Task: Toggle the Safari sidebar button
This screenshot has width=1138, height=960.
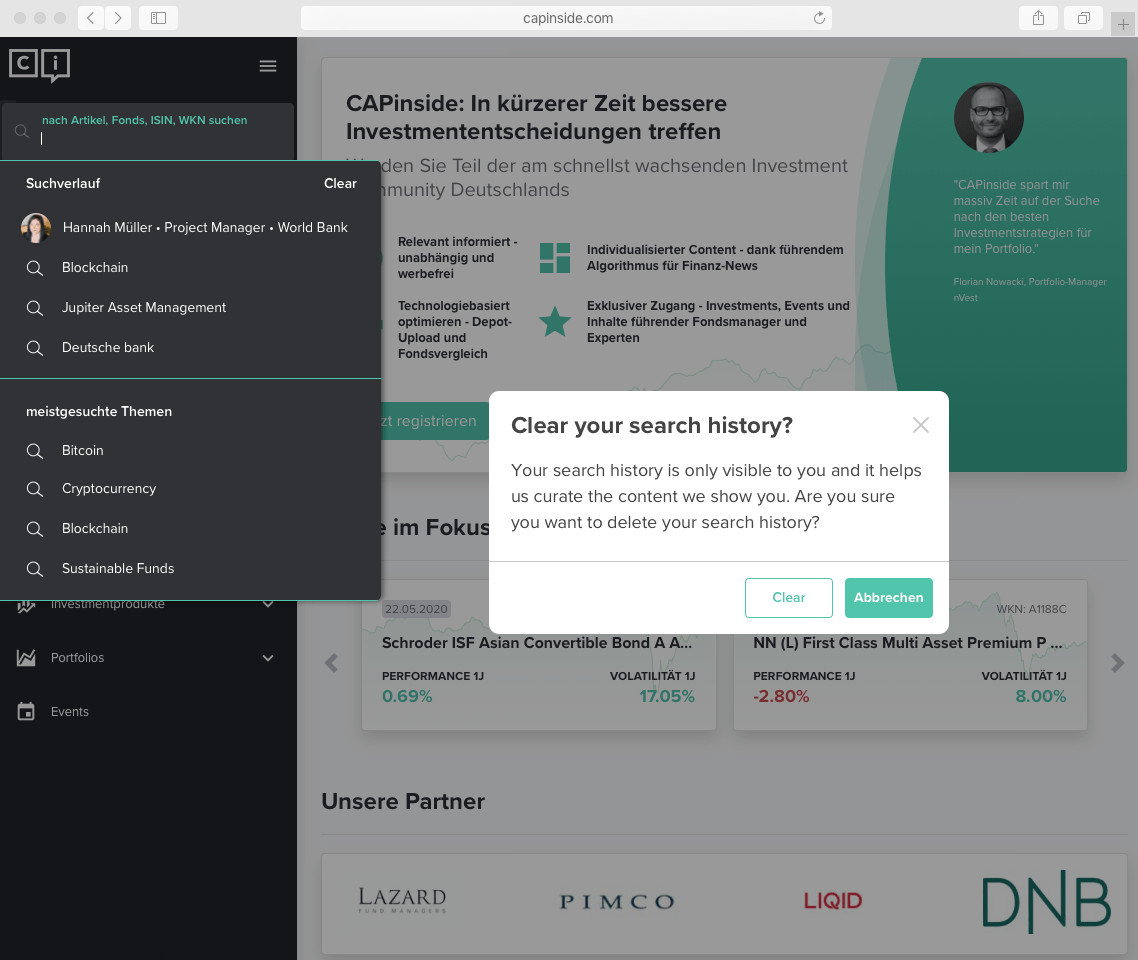Action: coord(158,18)
